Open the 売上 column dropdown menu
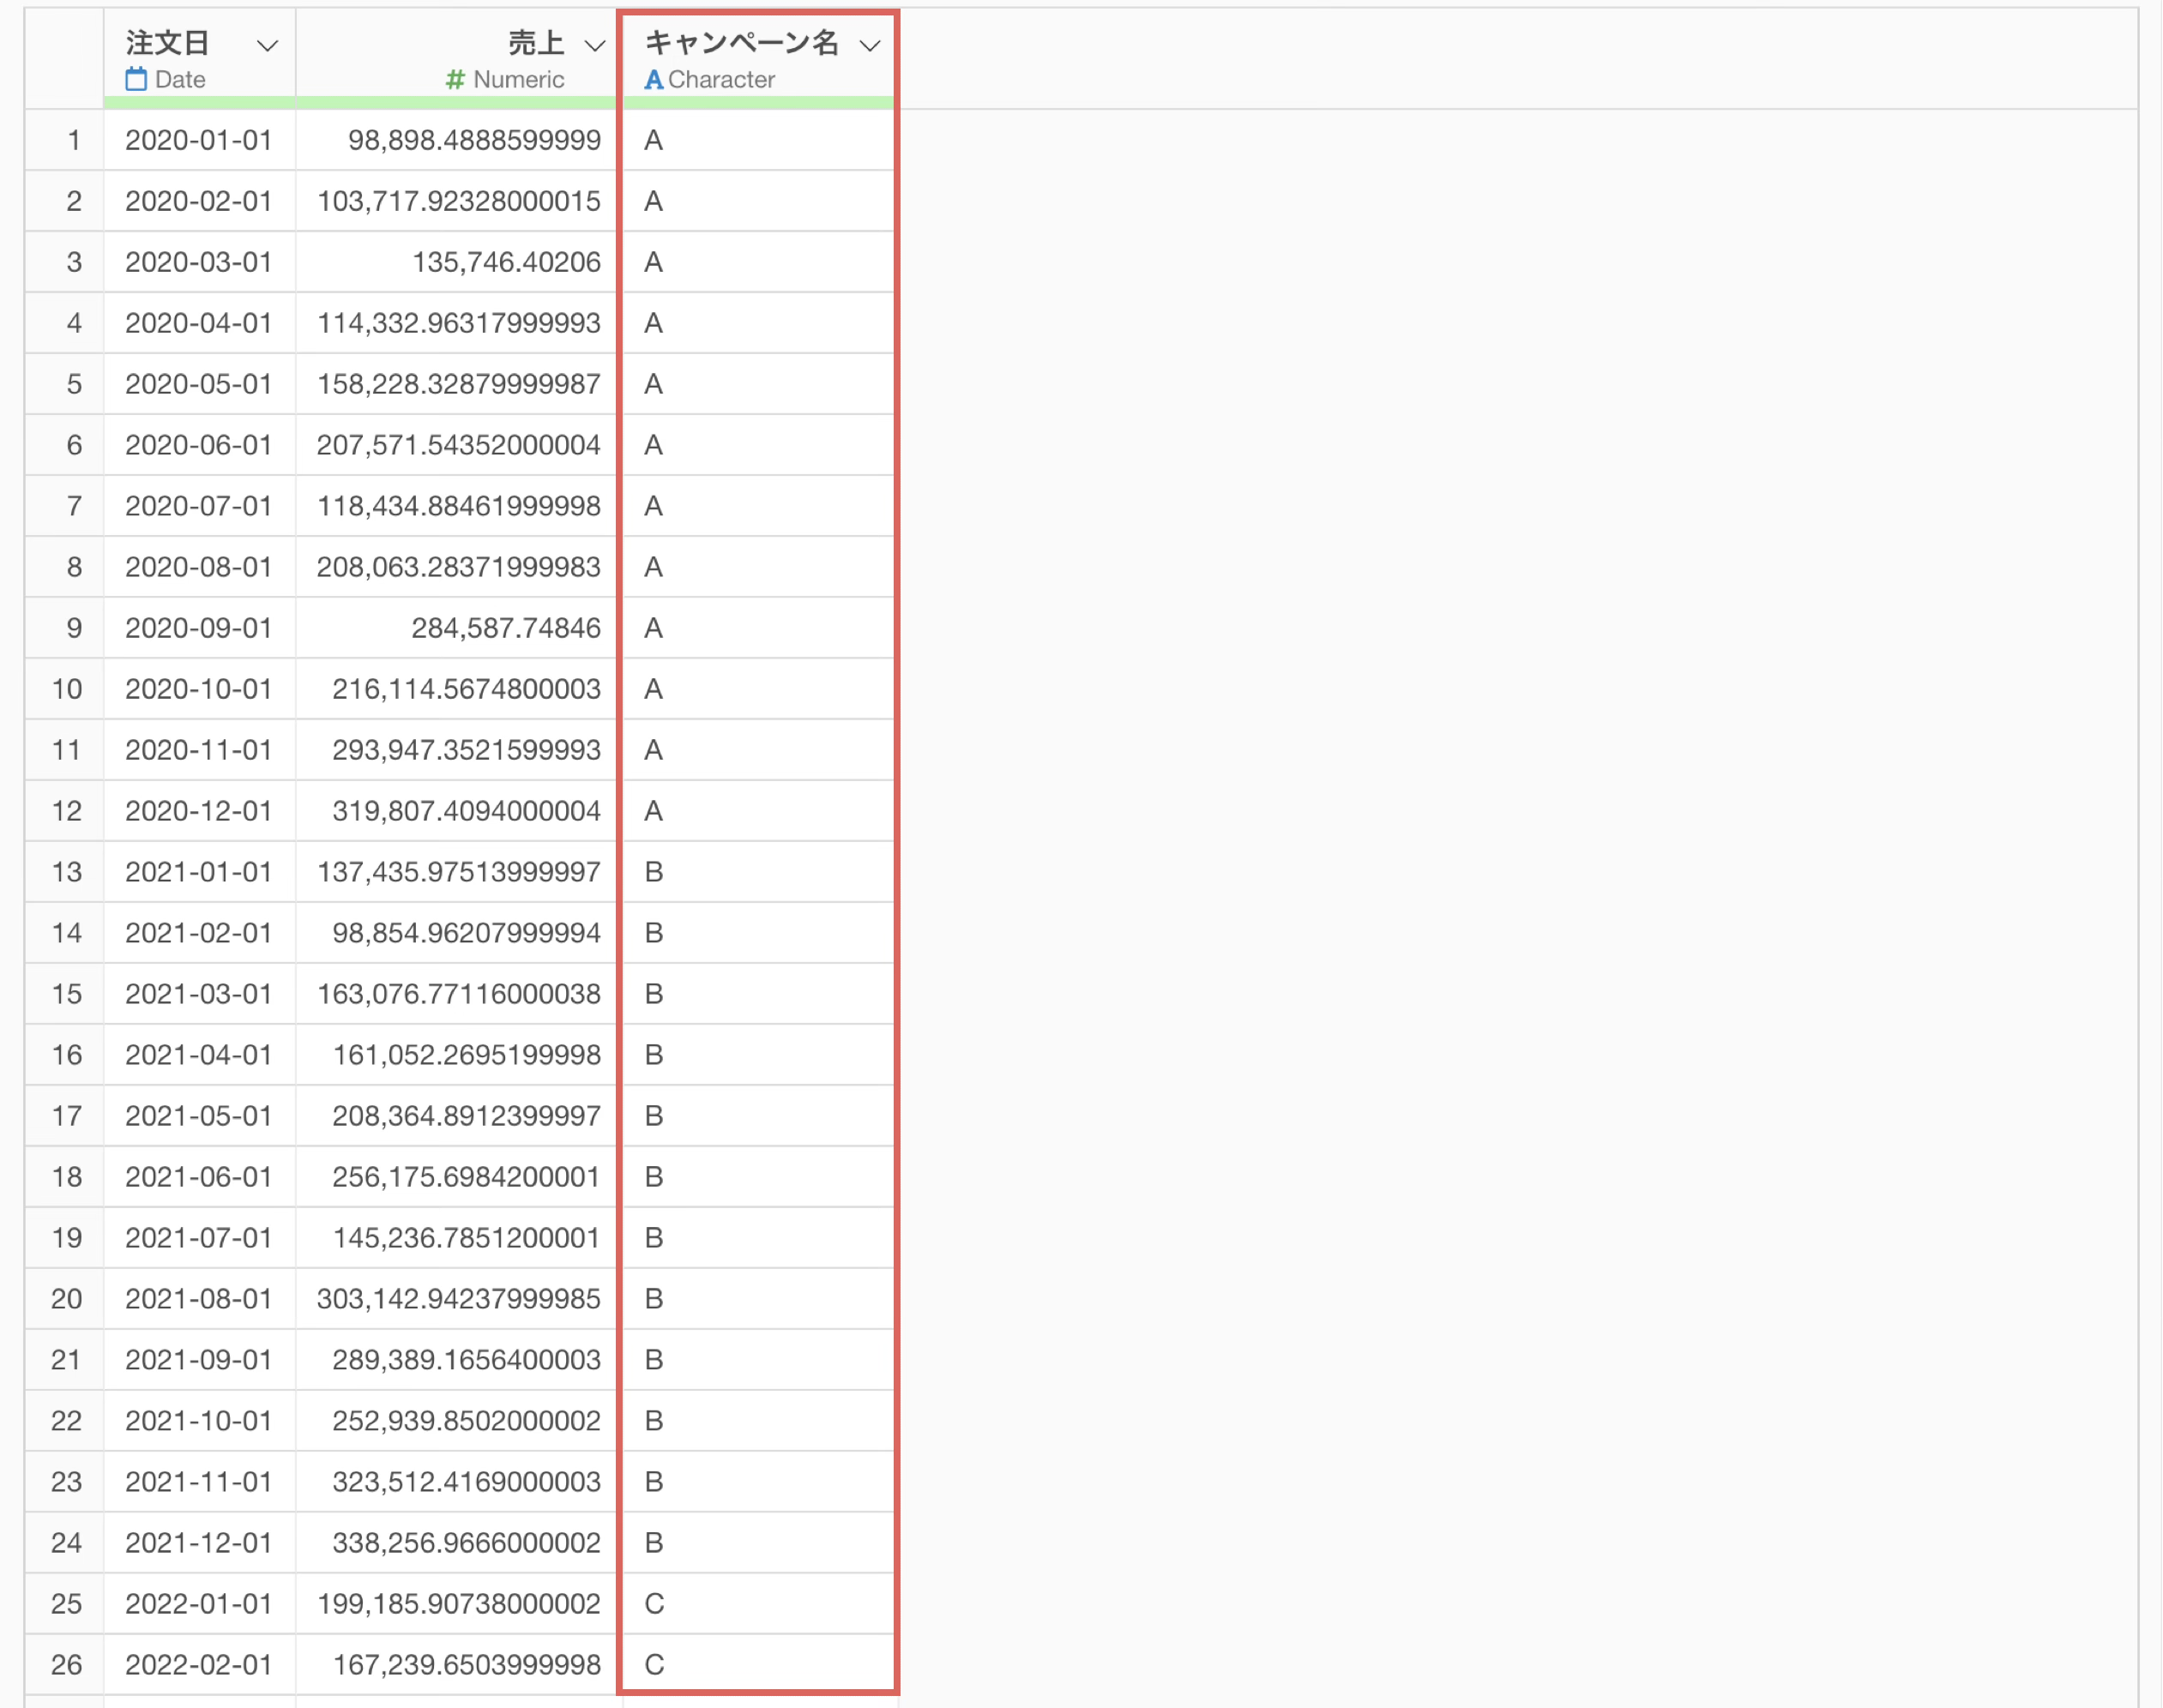This screenshot has height=1708, width=2163. click(x=594, y=45)
